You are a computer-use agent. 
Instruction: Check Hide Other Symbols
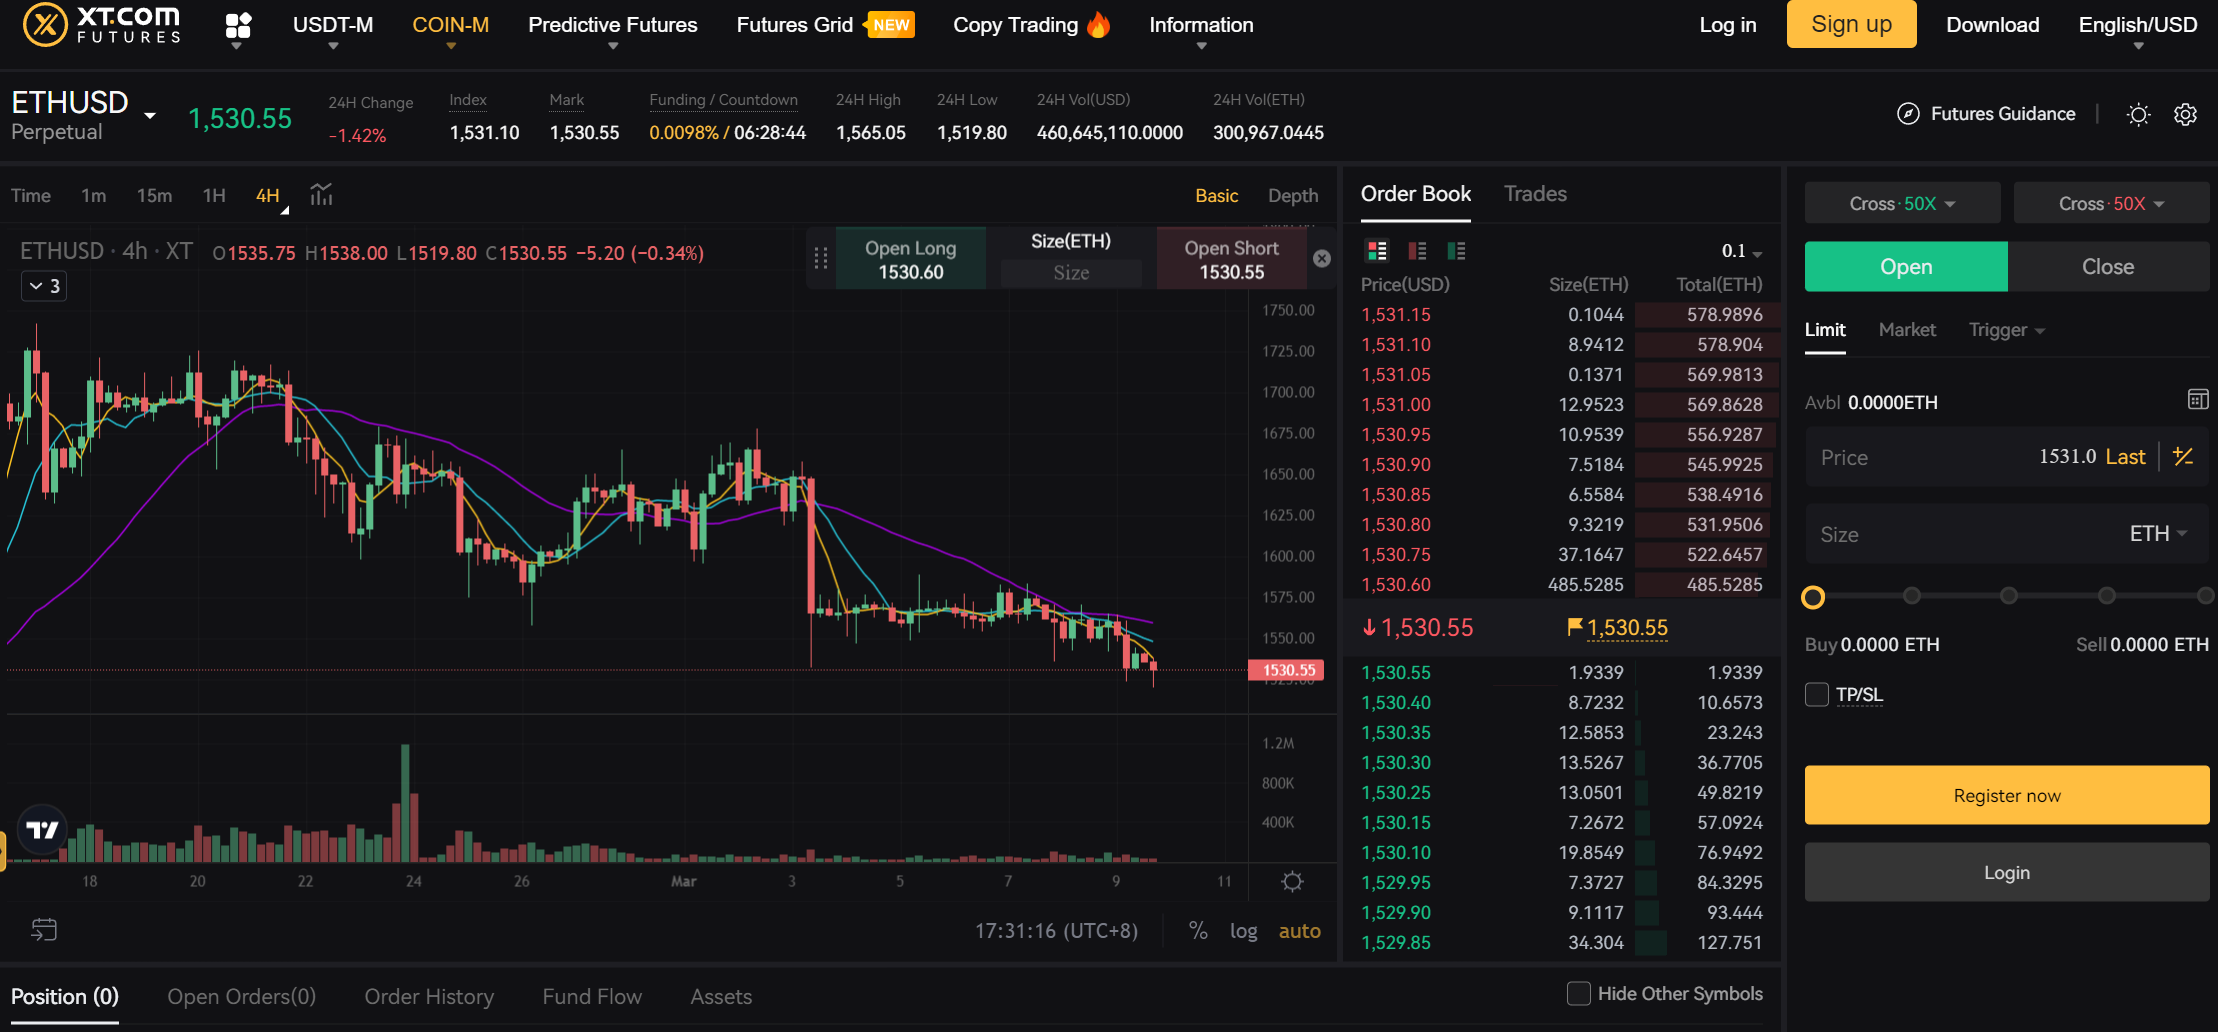click(x=1578, y=993)
